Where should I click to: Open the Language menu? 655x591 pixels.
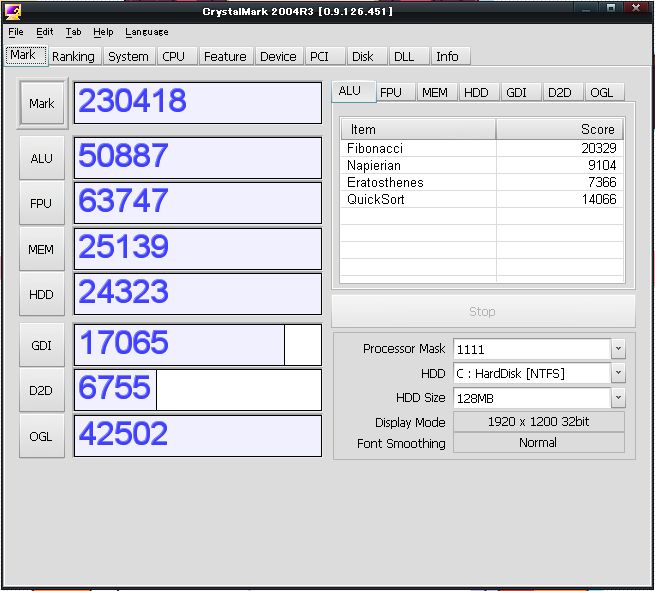tap(147, 32)
